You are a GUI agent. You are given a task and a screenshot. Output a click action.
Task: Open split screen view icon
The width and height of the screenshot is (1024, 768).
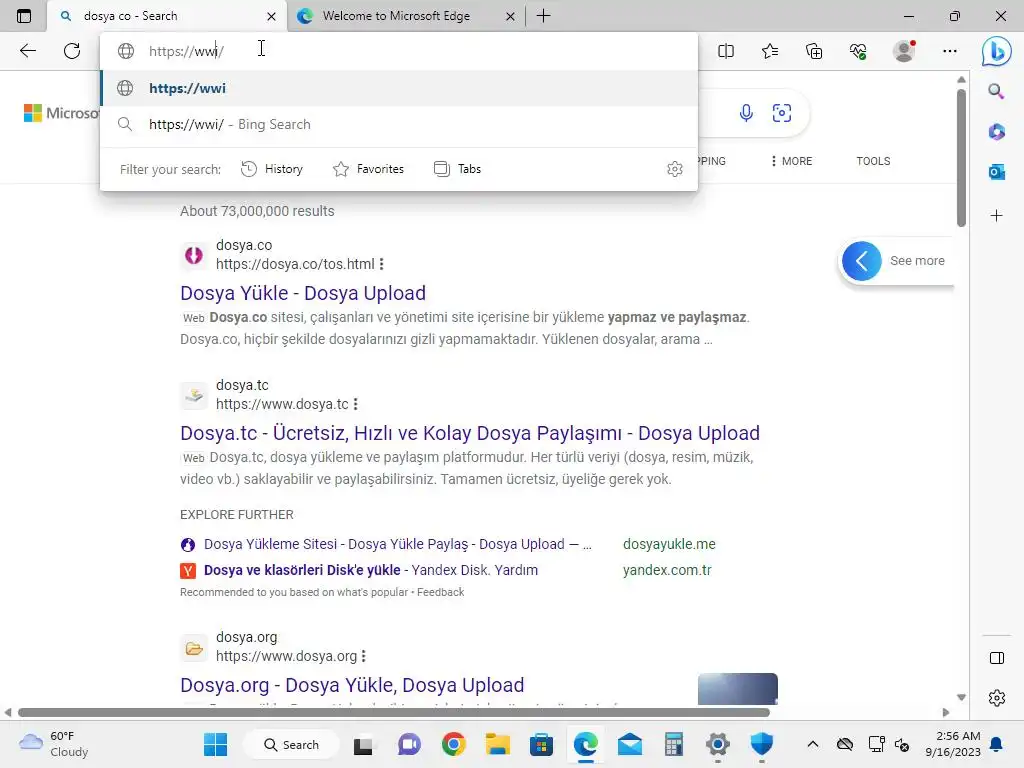726,51
